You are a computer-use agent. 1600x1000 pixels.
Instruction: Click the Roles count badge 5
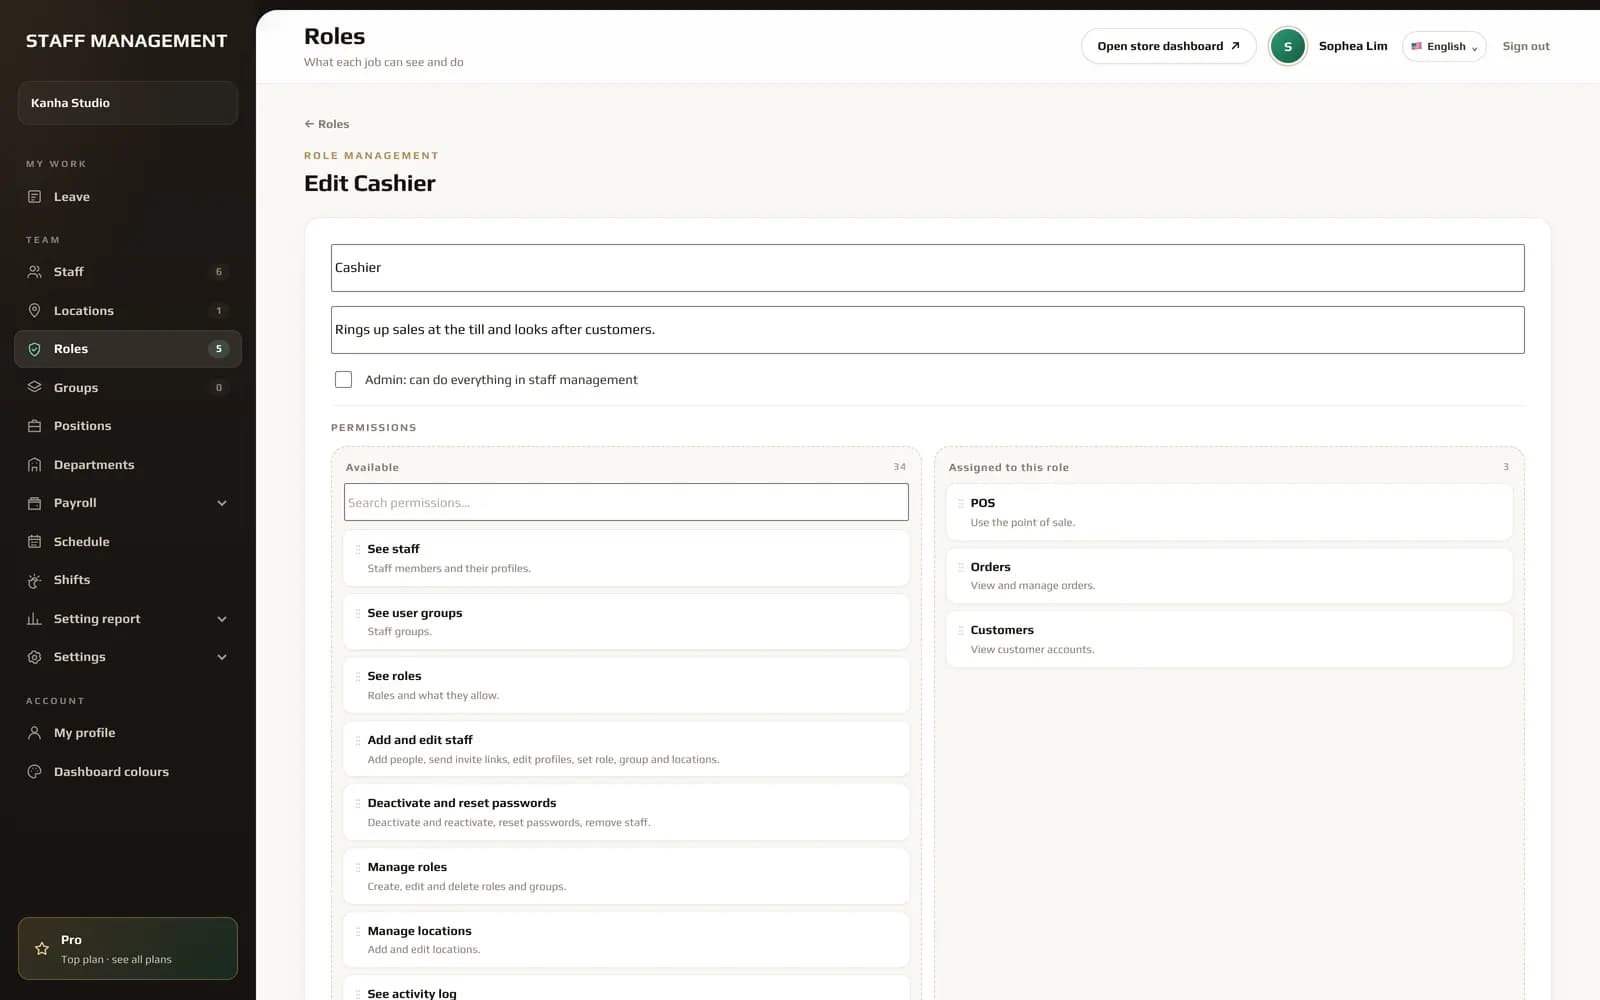(218, 349)
